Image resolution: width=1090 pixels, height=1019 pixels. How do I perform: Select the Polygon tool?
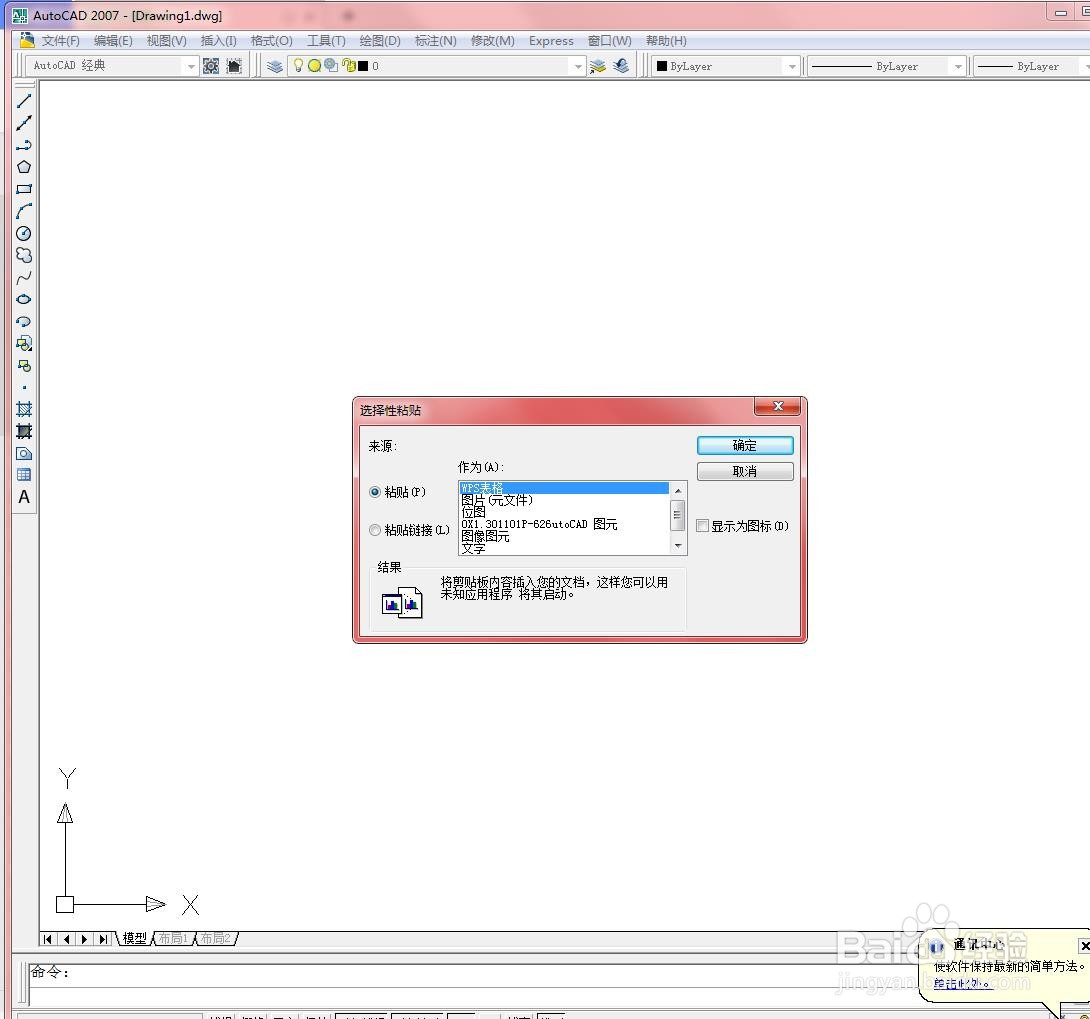24,167
